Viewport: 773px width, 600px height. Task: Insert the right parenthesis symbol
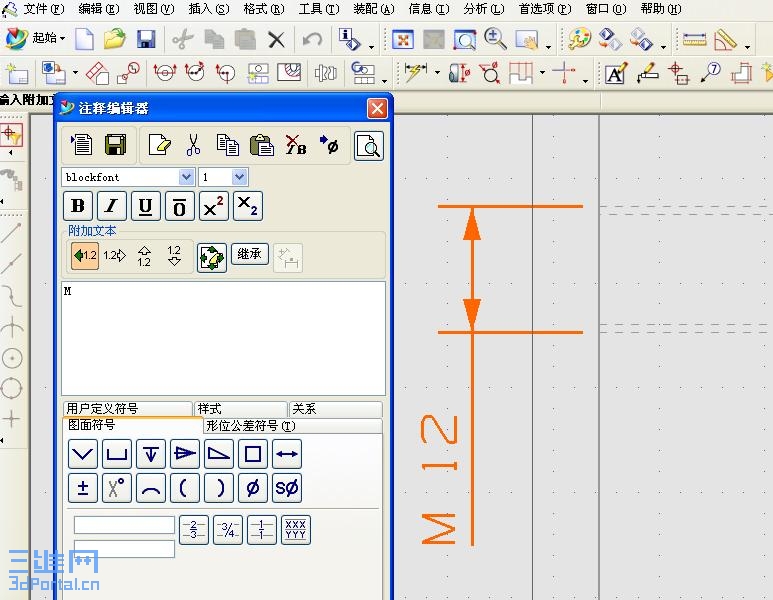pos(219,488)
